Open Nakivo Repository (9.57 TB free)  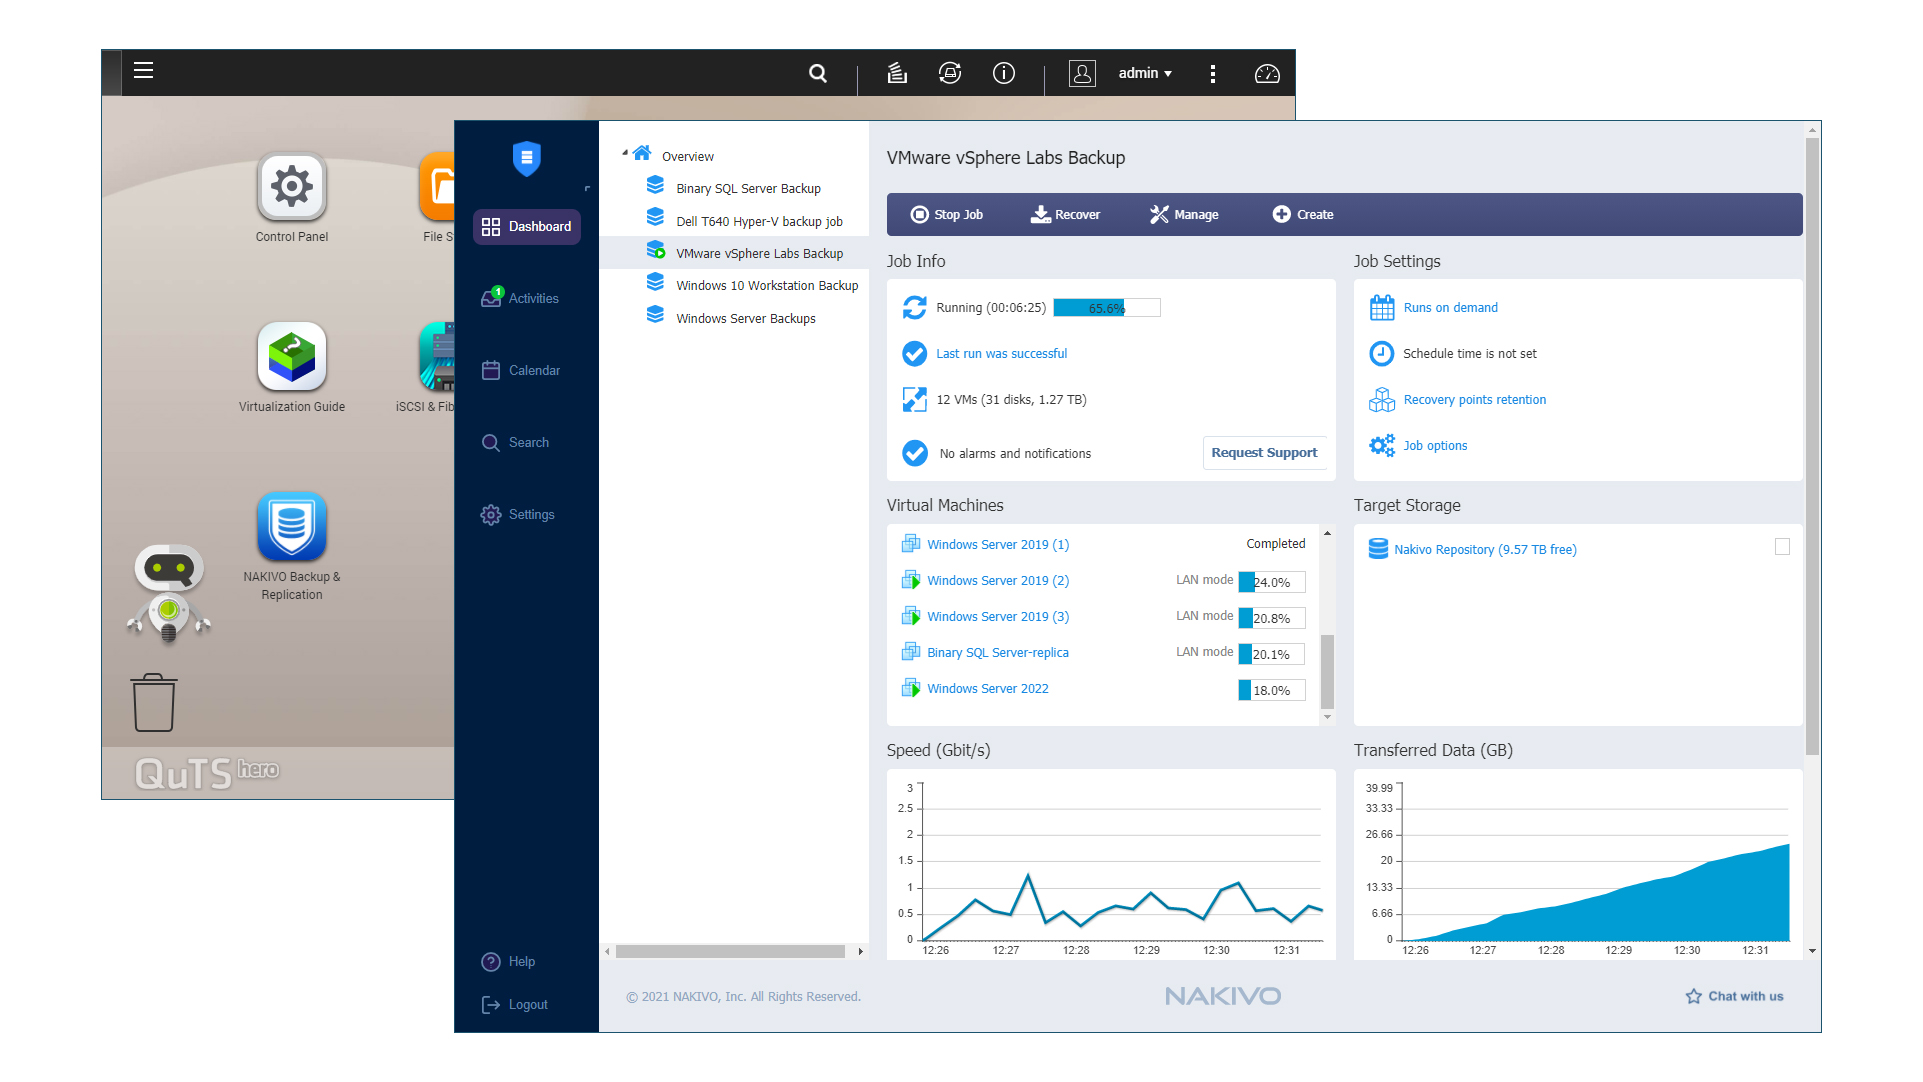[x=1484, y=550]
